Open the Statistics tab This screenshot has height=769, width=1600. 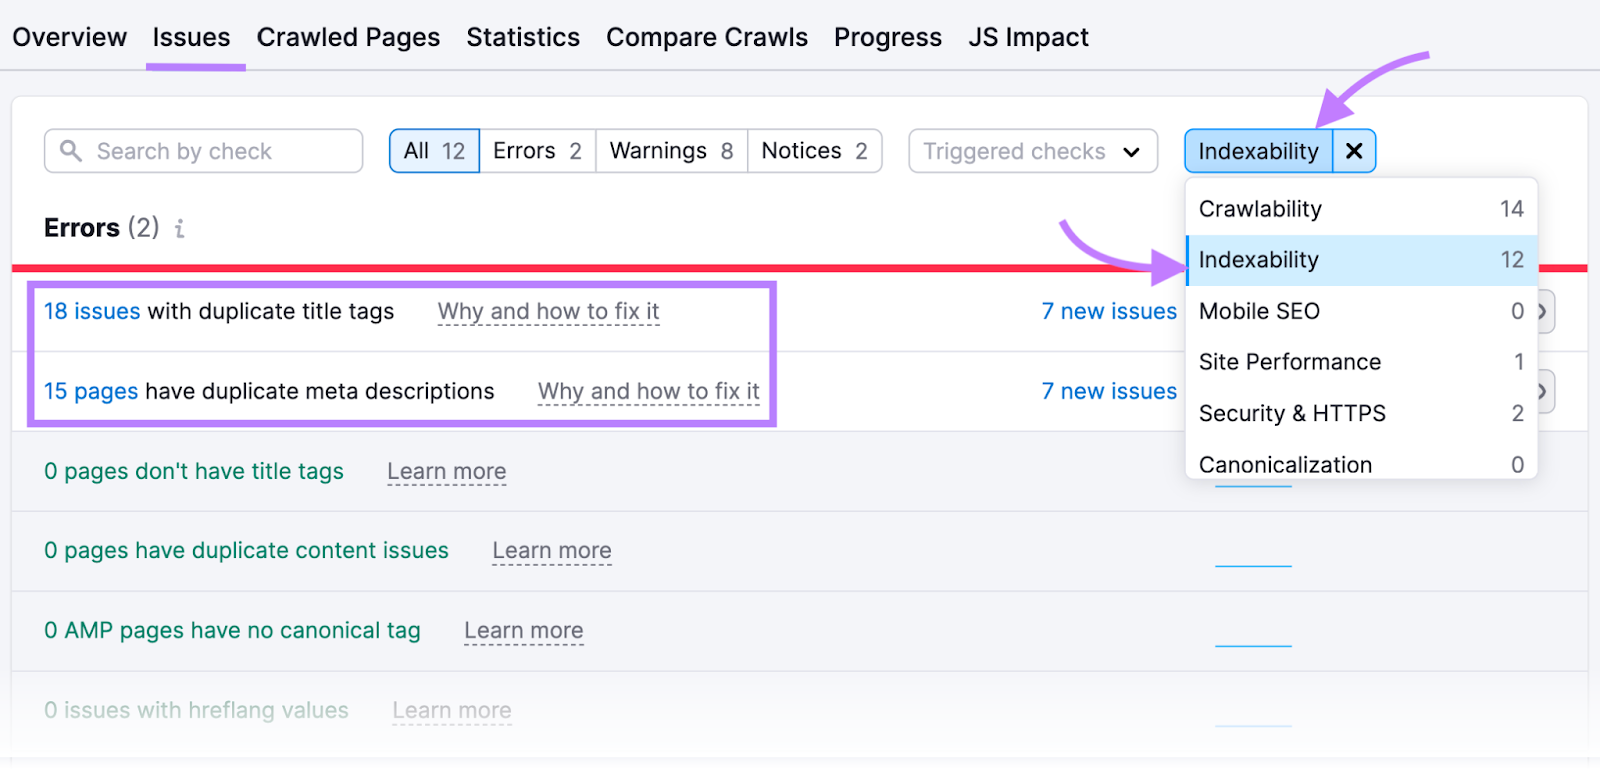523,37
